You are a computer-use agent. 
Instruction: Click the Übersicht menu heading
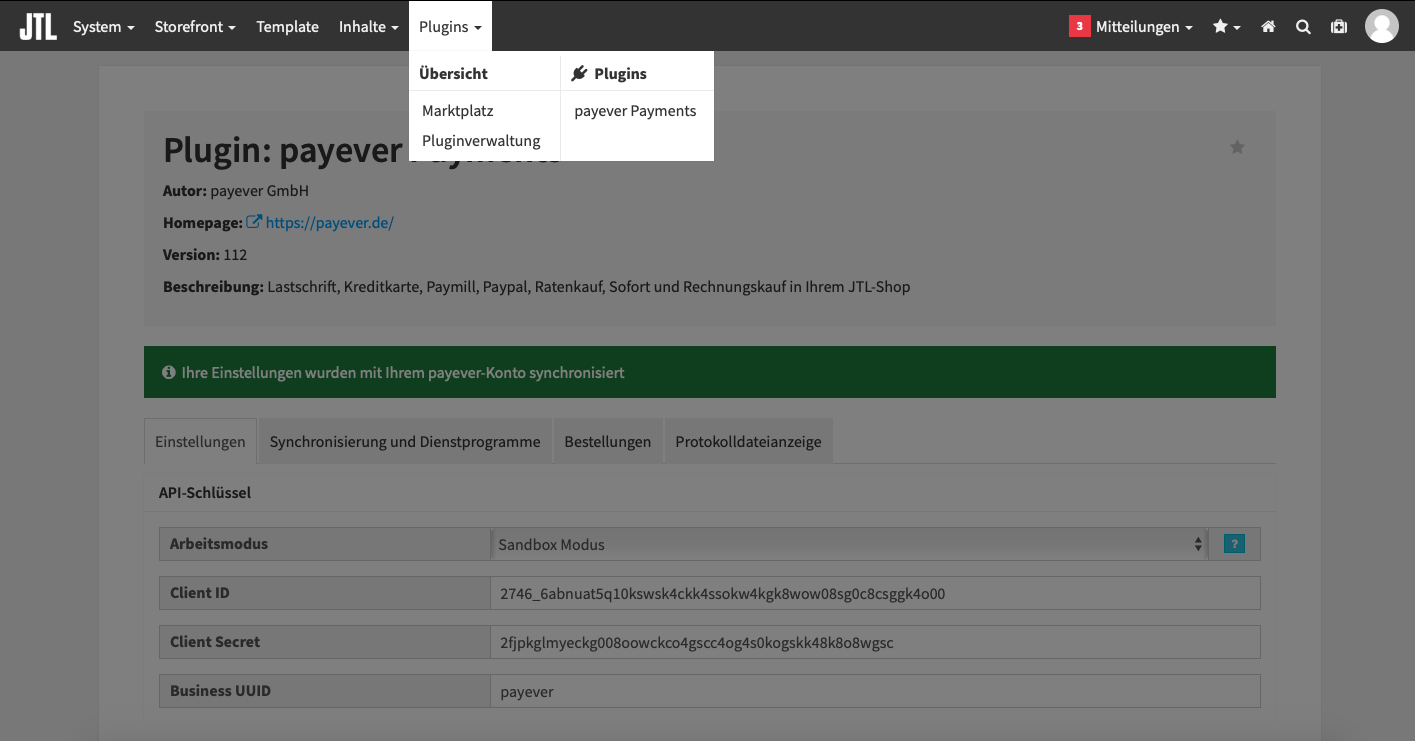tap(454, 73)
